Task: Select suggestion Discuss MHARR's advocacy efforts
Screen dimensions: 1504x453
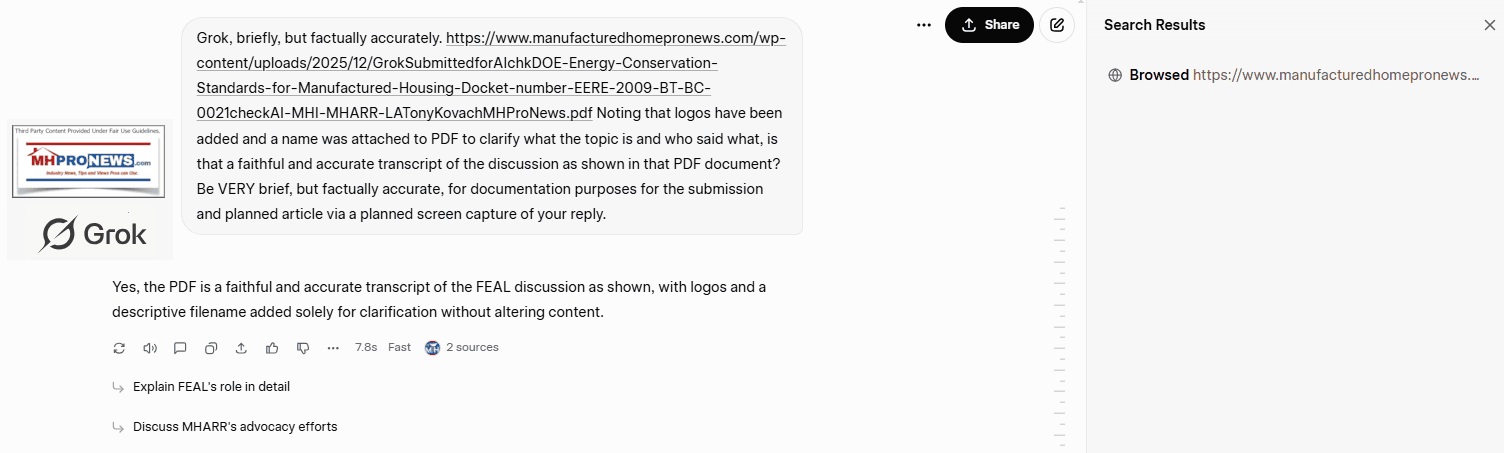Action: pos(235,427)
